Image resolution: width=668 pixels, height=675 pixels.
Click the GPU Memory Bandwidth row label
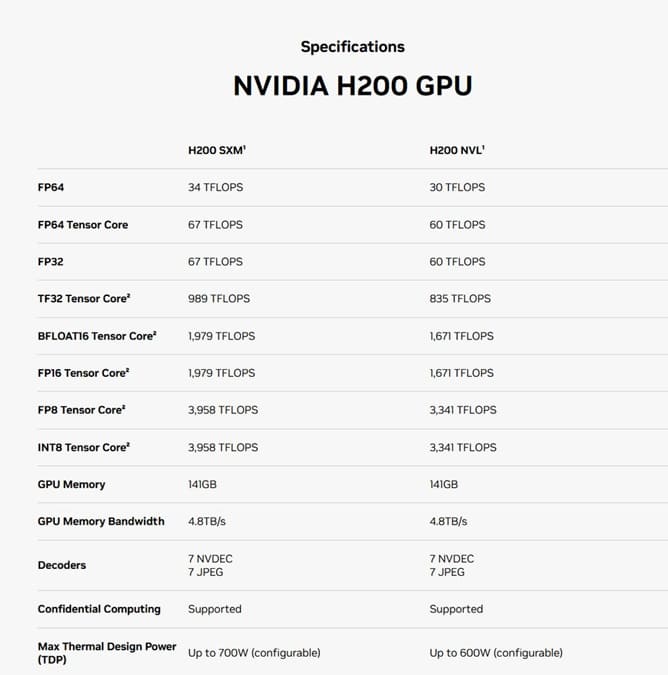click(x=101, y=521)
